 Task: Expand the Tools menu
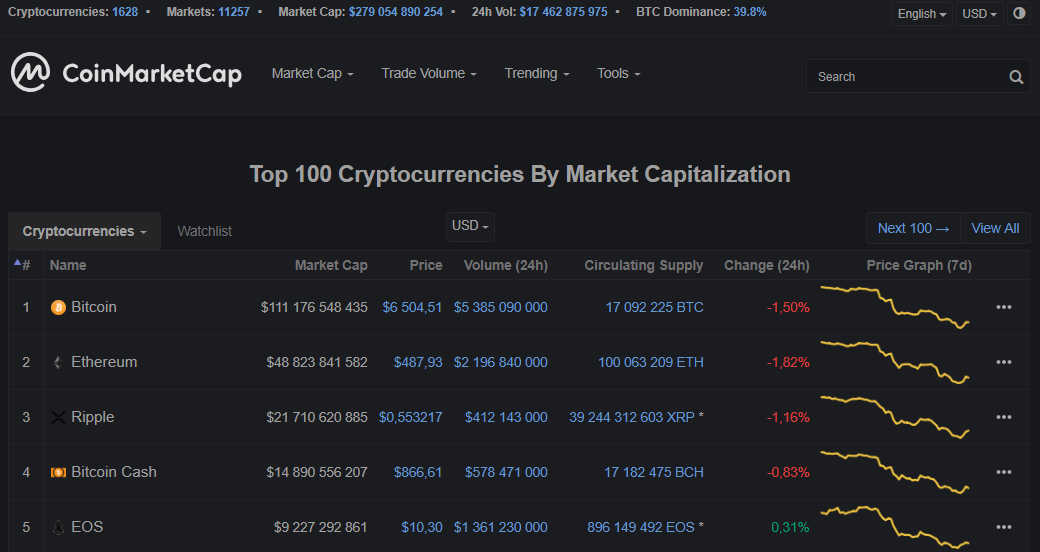coord(618,74)
